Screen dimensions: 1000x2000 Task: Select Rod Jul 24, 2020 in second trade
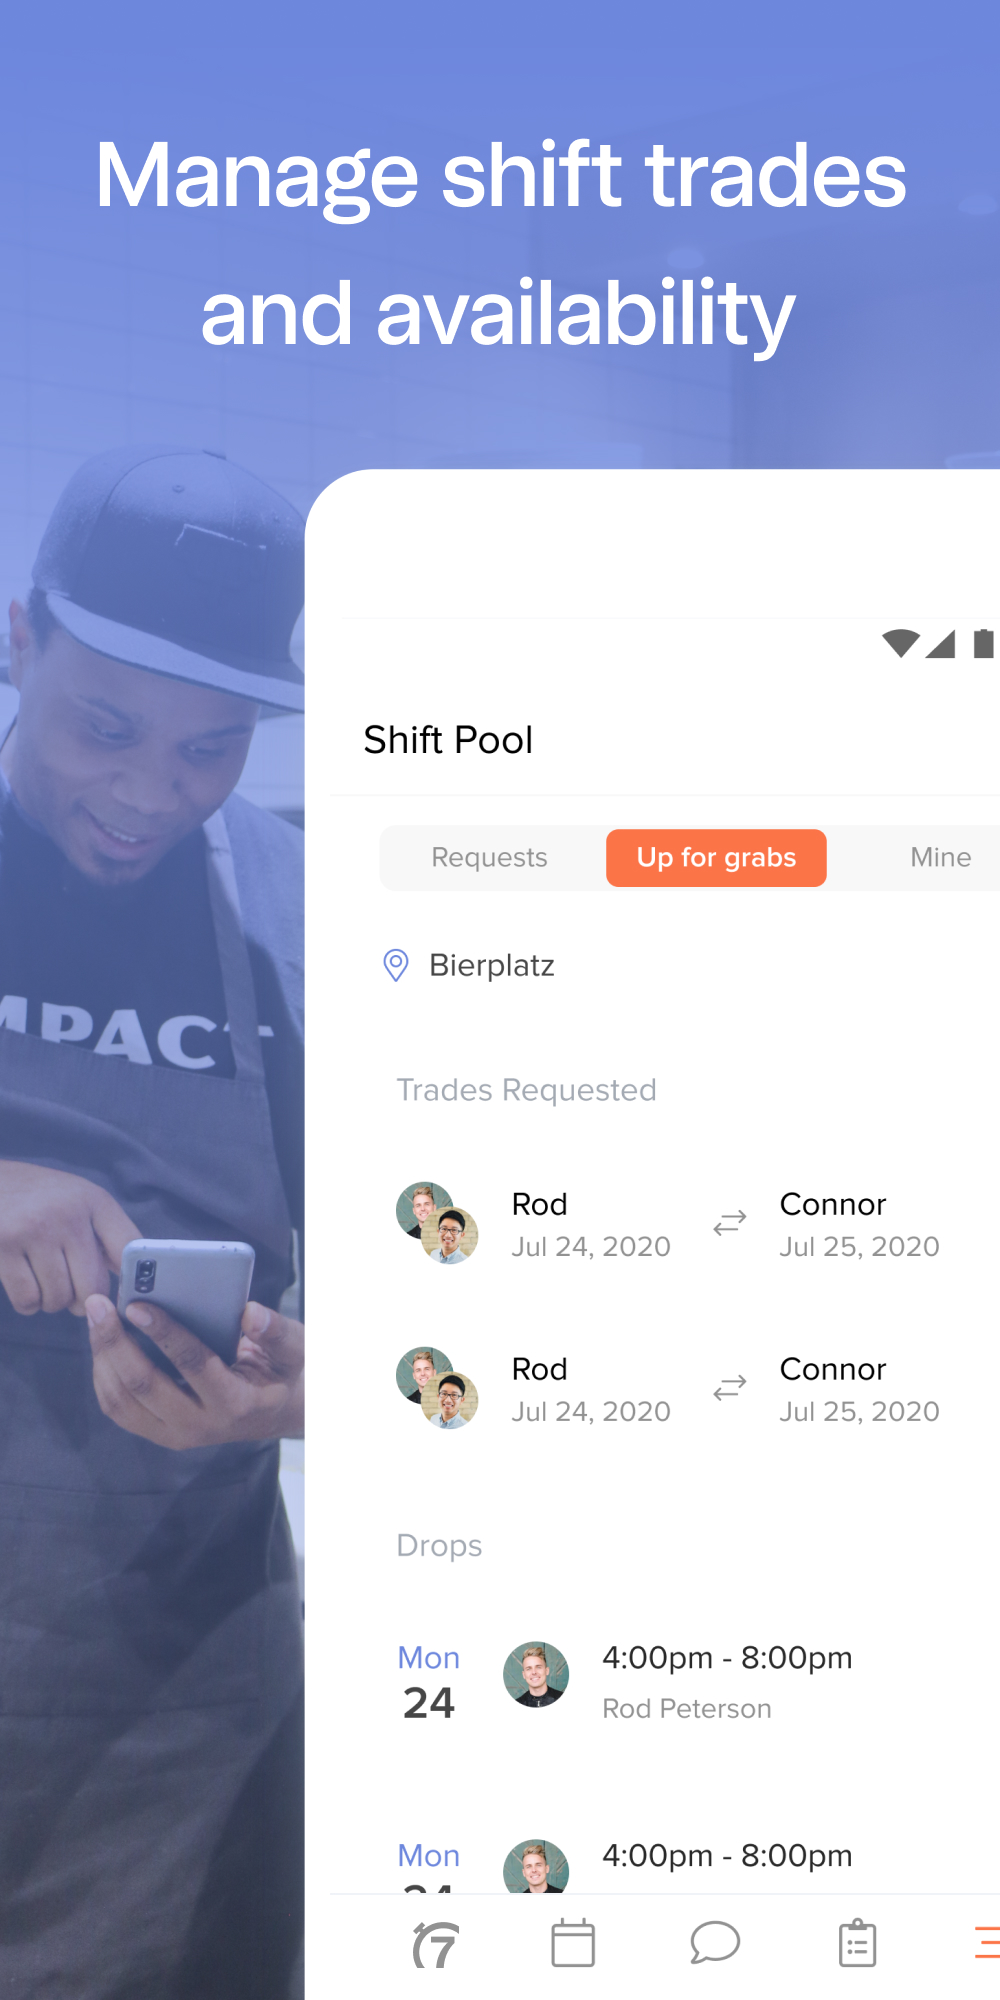591,1389
